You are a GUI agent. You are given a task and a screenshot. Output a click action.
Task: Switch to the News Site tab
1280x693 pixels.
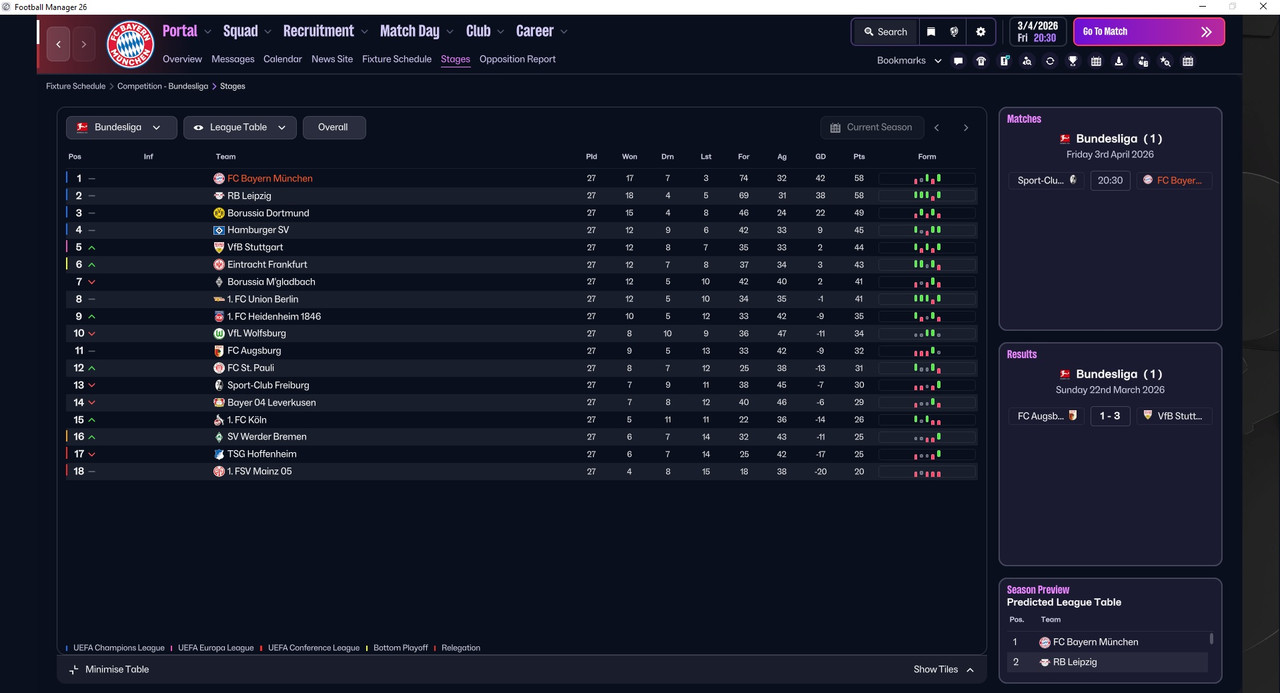[x=332, y=59]
